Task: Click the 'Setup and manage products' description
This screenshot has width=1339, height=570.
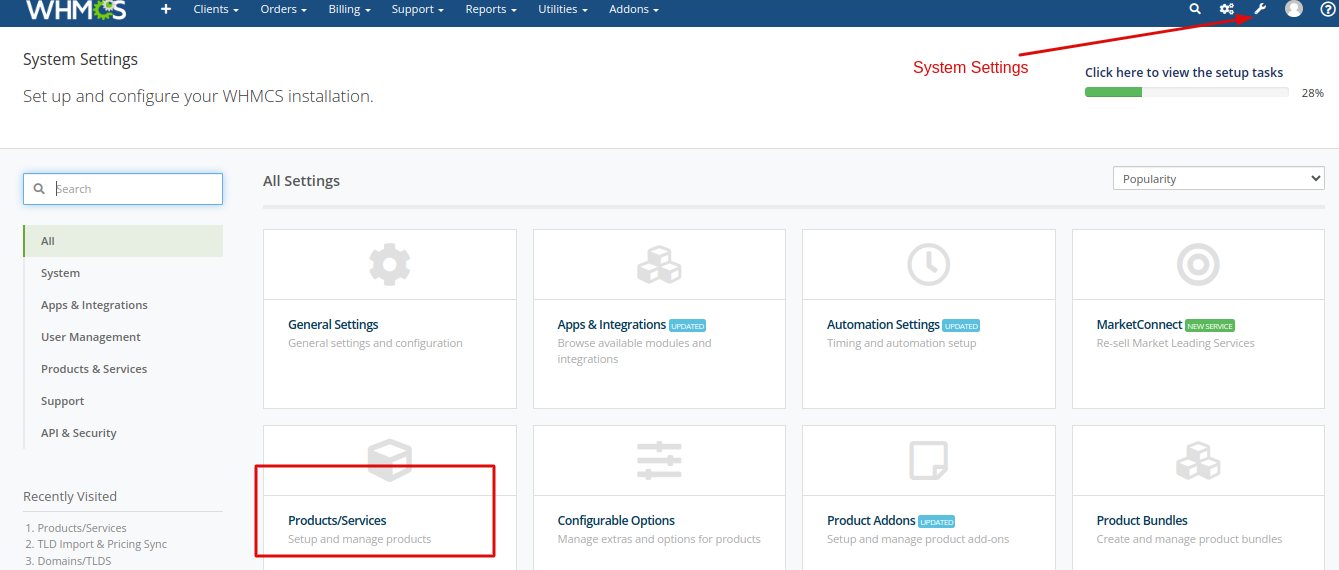Action: pyautogui.click(x=360, y=539)
